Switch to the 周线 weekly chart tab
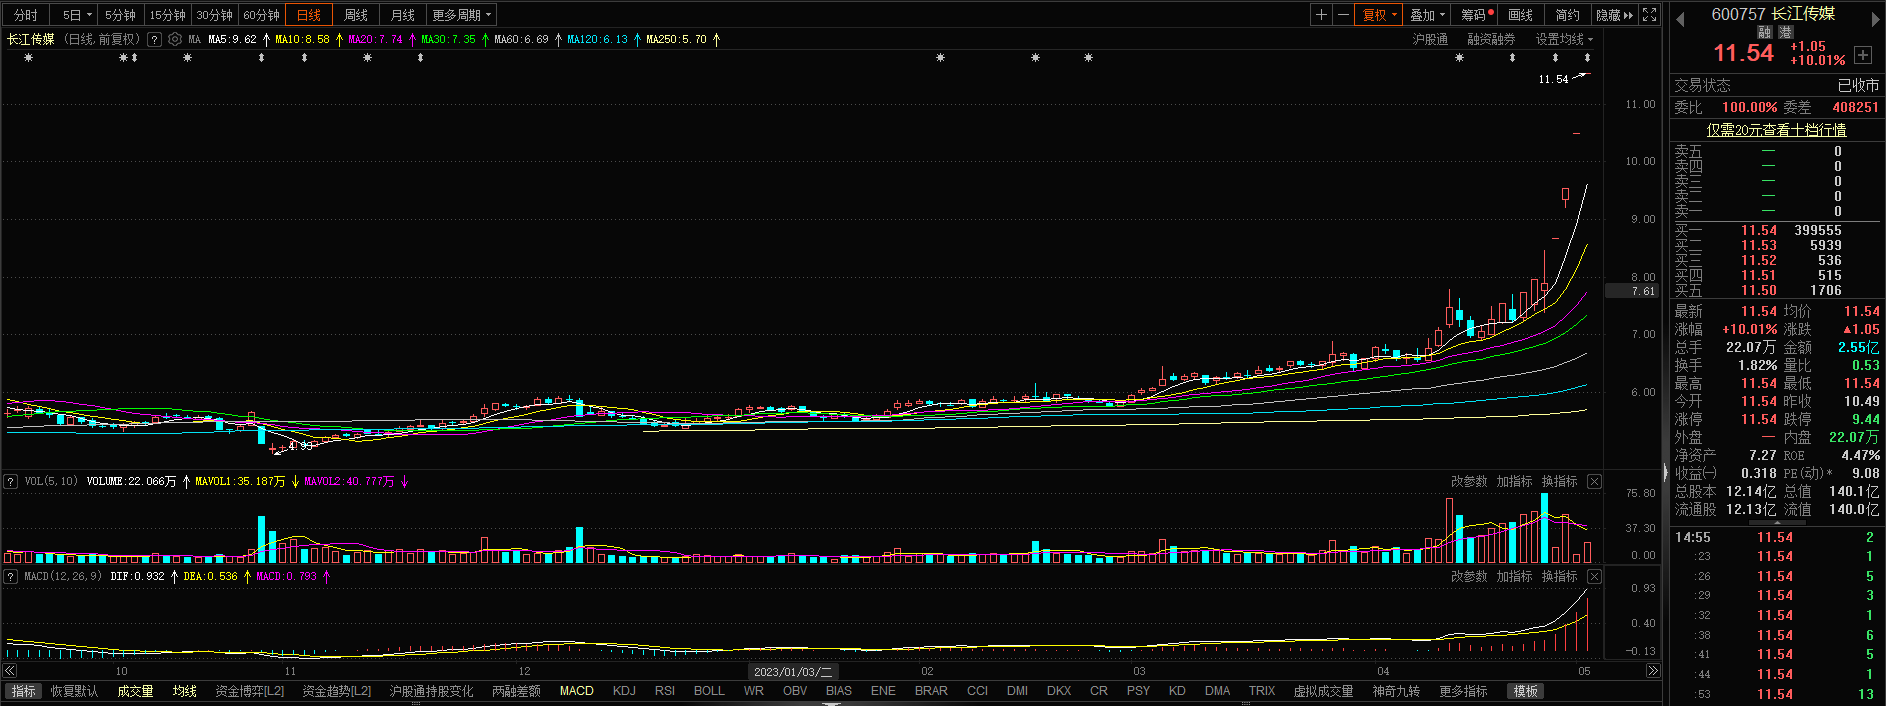The width and height of the screenshot is (1886, 706). (356, 15)
